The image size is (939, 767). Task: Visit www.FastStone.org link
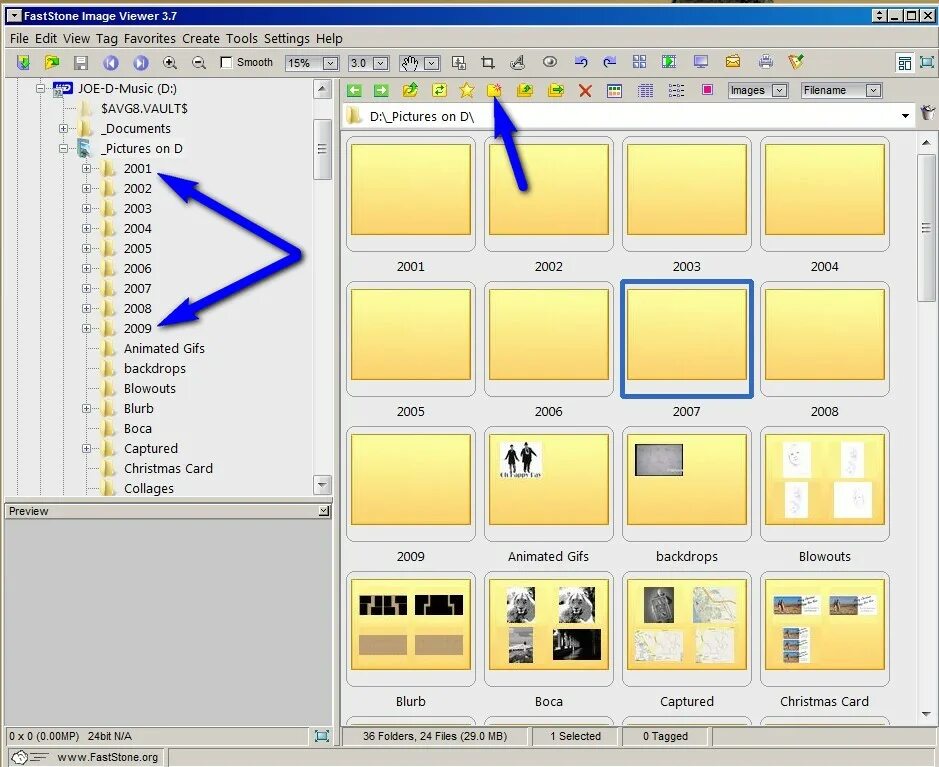pyautogui.click(x=108, y=757)
